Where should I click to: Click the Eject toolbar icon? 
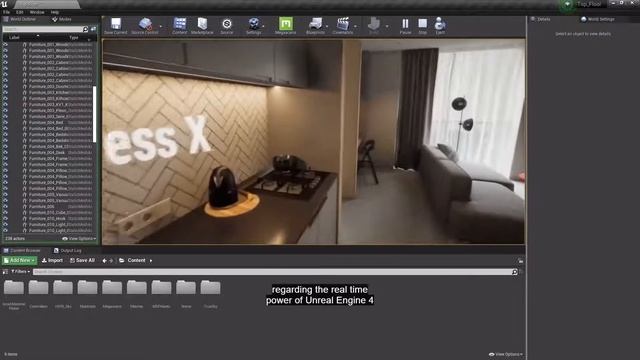(440, 24)
